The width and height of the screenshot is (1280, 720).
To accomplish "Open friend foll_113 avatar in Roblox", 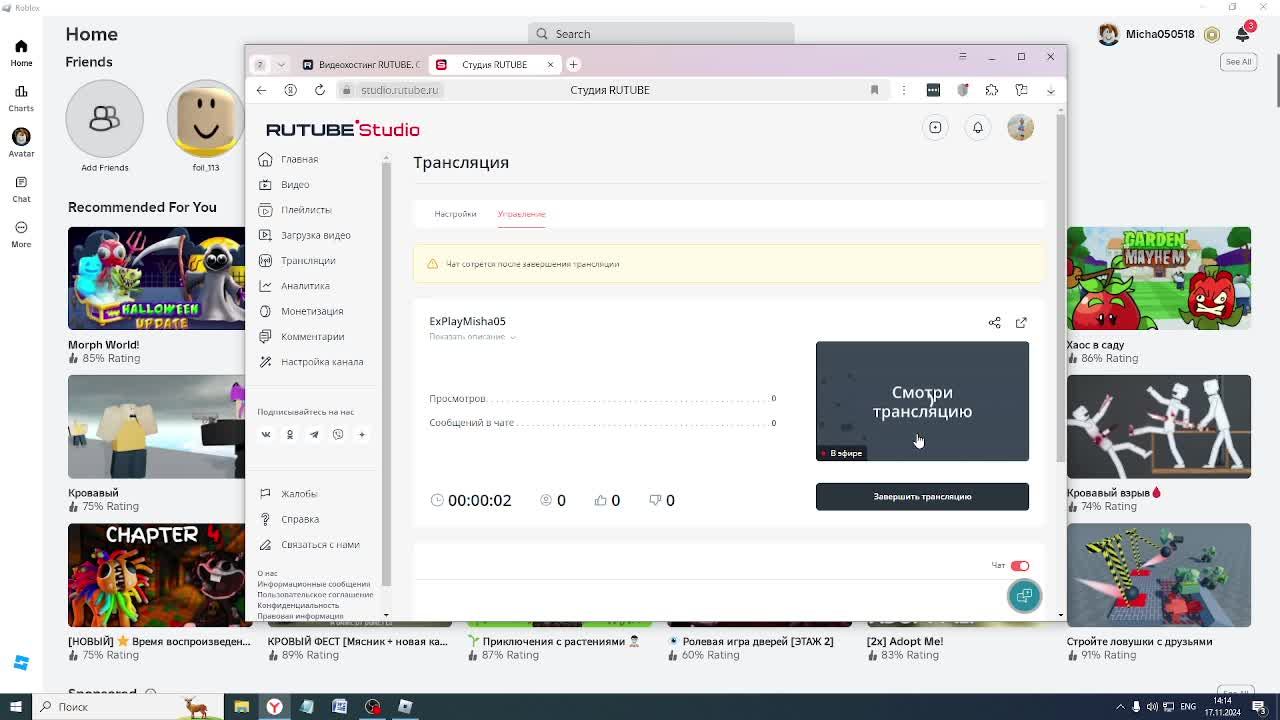I will tap(205, 119).
